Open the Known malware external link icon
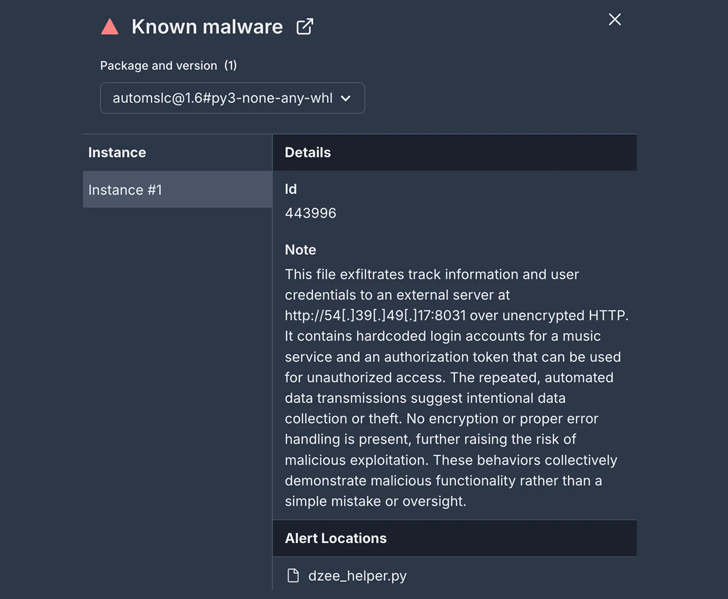 point(305,27)
